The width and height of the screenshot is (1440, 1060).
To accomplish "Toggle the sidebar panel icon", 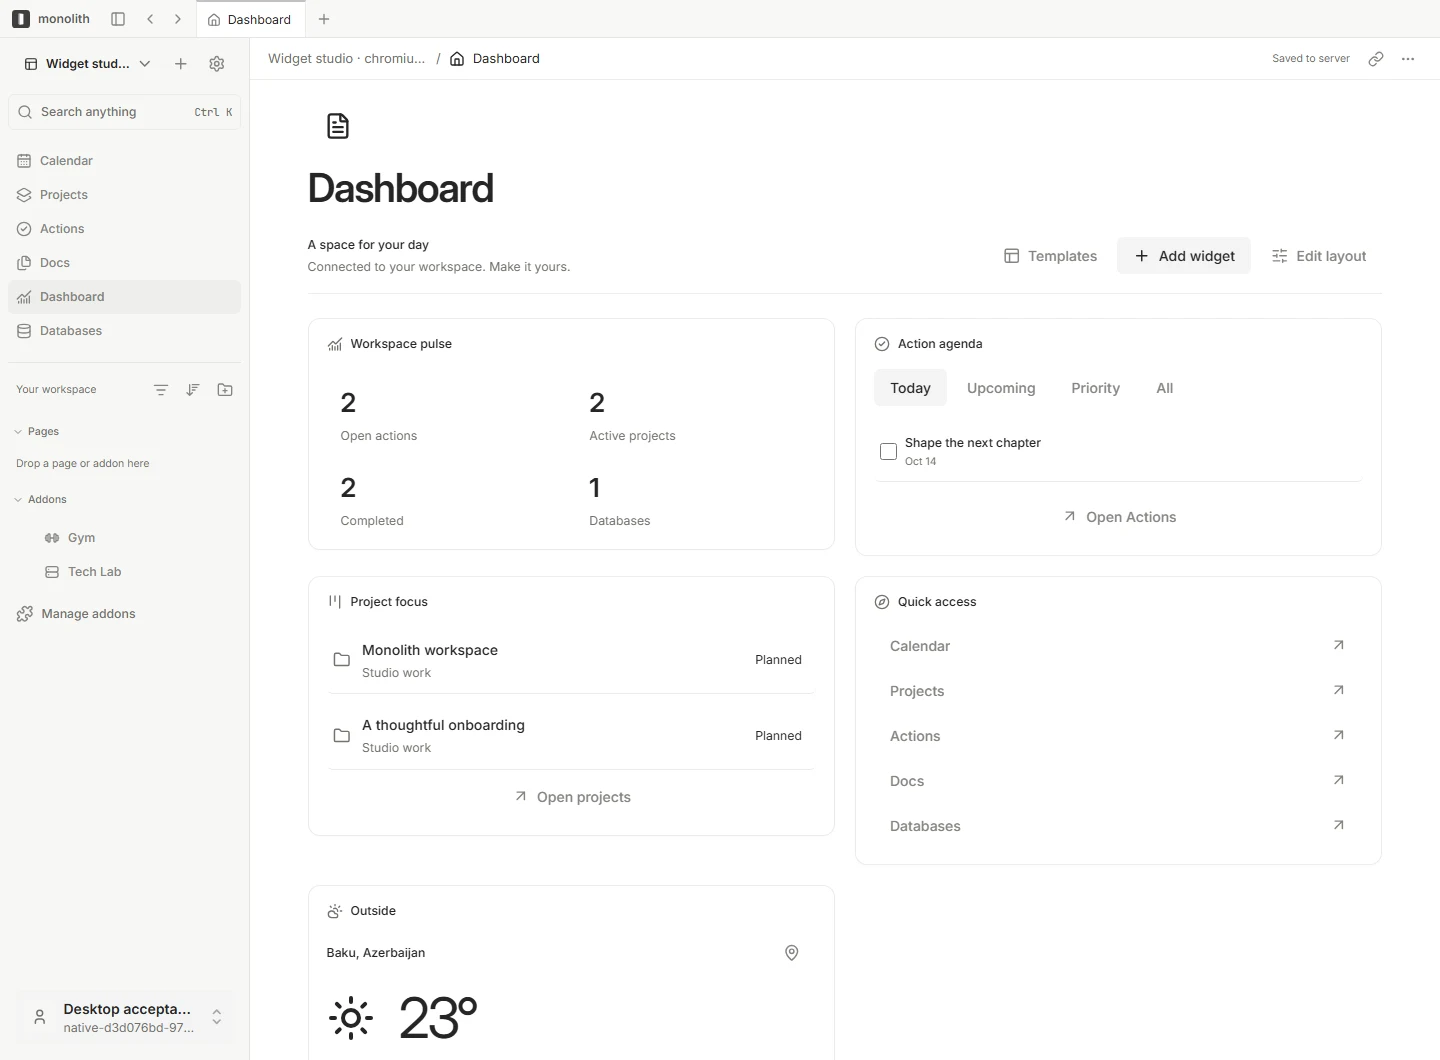I will (x=118, y=19).
